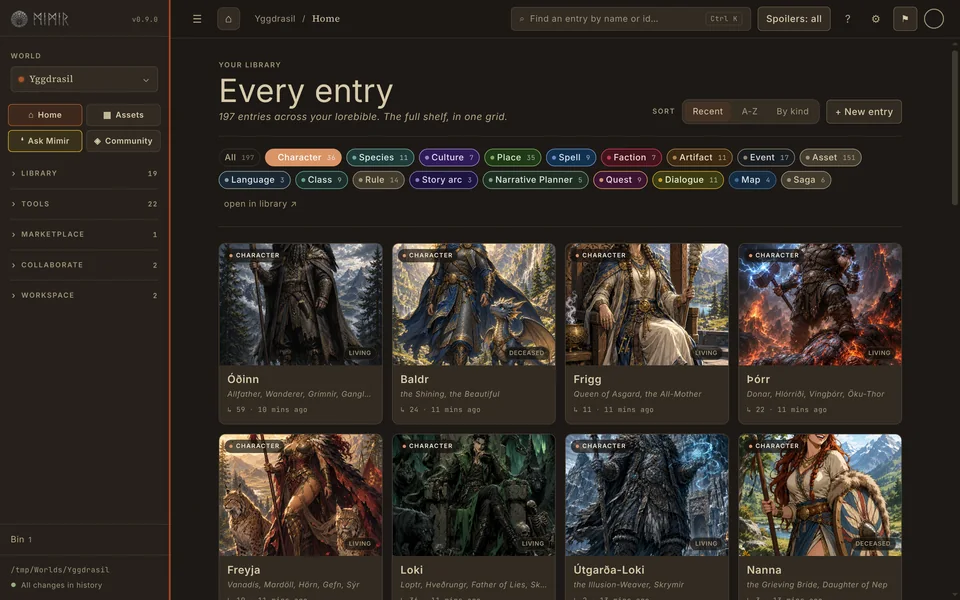Expand the Marketplace sidebar section
The image size is (960, 600).
(84, 234)
